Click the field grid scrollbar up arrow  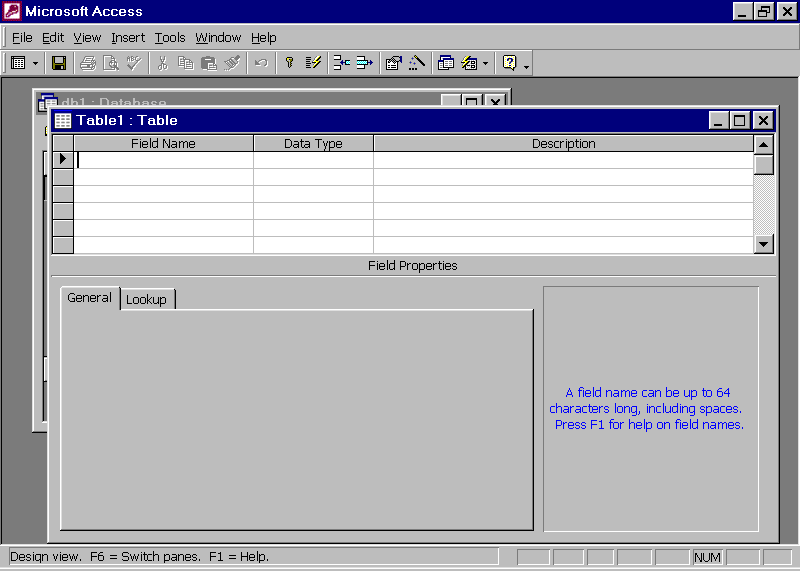click(763, 145)
